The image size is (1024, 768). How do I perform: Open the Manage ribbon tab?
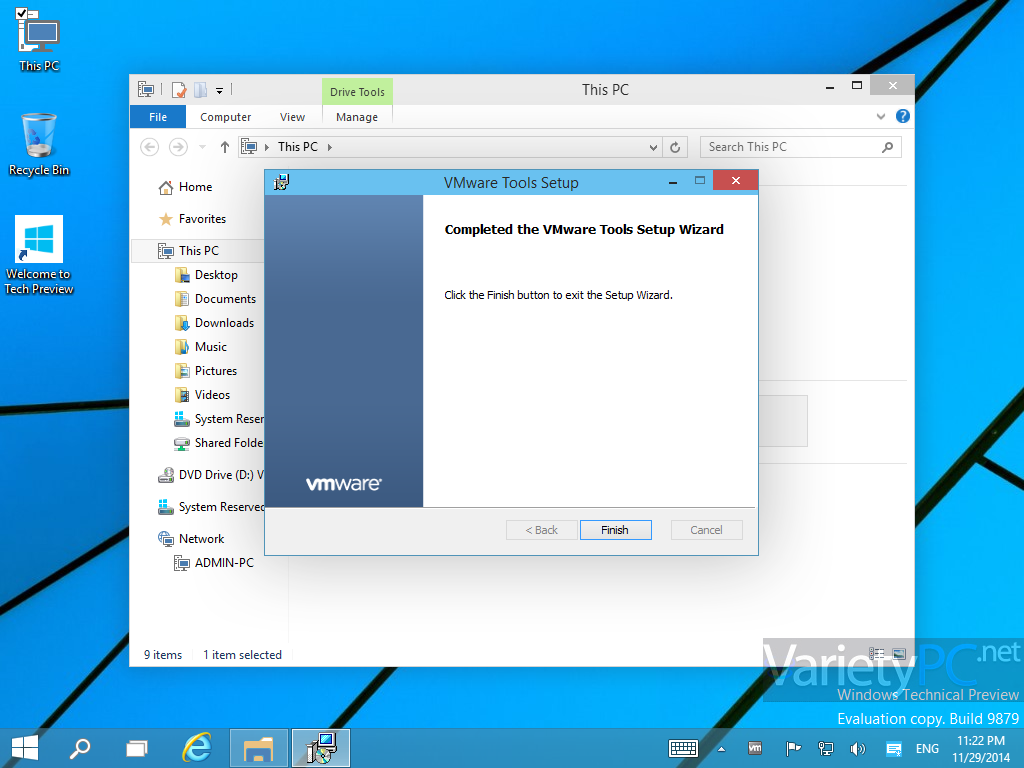click(357, 117)
